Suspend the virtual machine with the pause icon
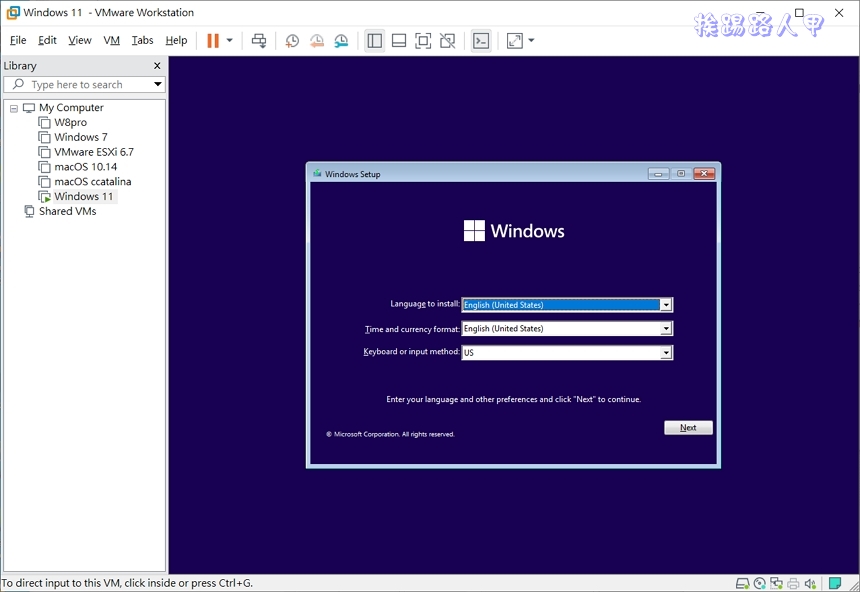 212,41
